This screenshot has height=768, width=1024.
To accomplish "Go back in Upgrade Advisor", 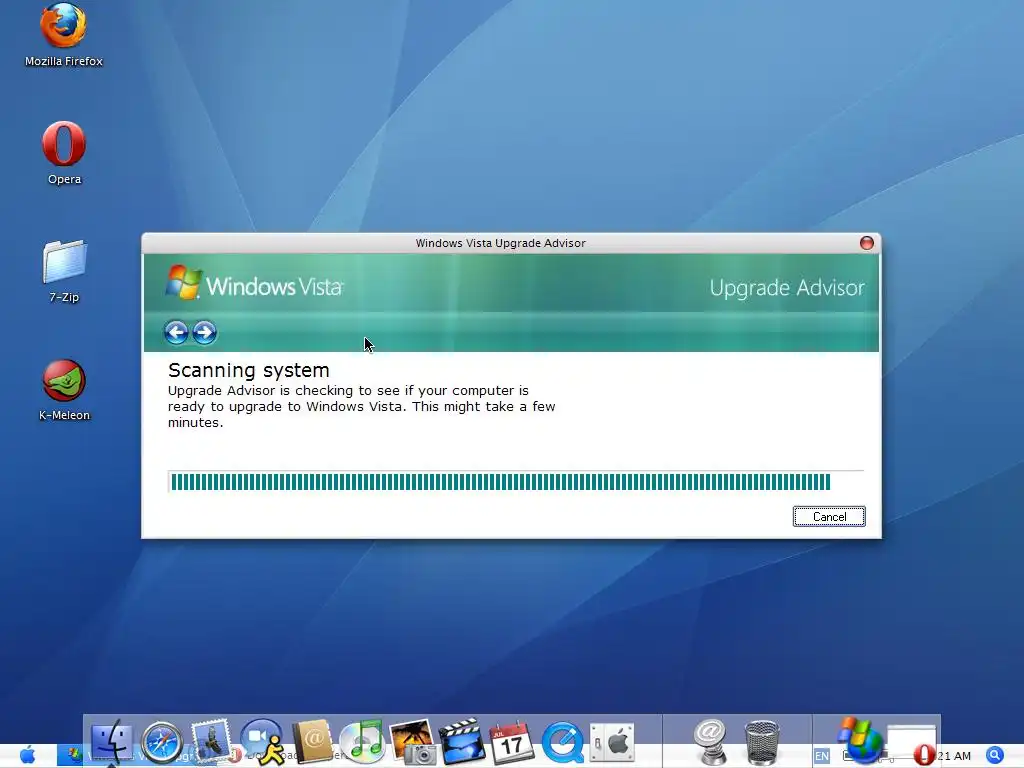I will (176, 332).
